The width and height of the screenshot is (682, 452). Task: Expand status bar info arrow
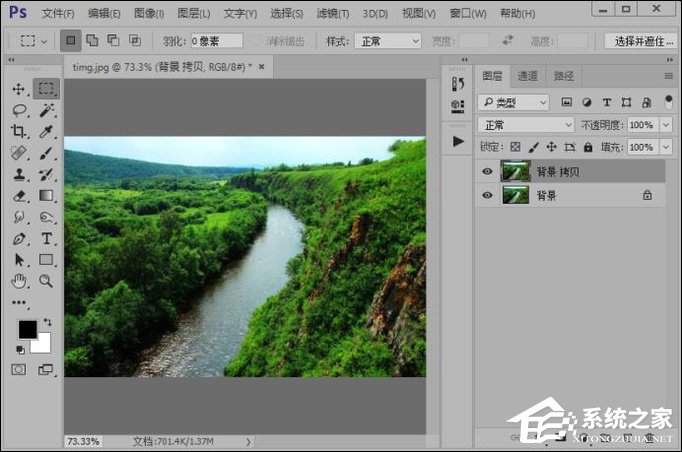tap(248, 442)
